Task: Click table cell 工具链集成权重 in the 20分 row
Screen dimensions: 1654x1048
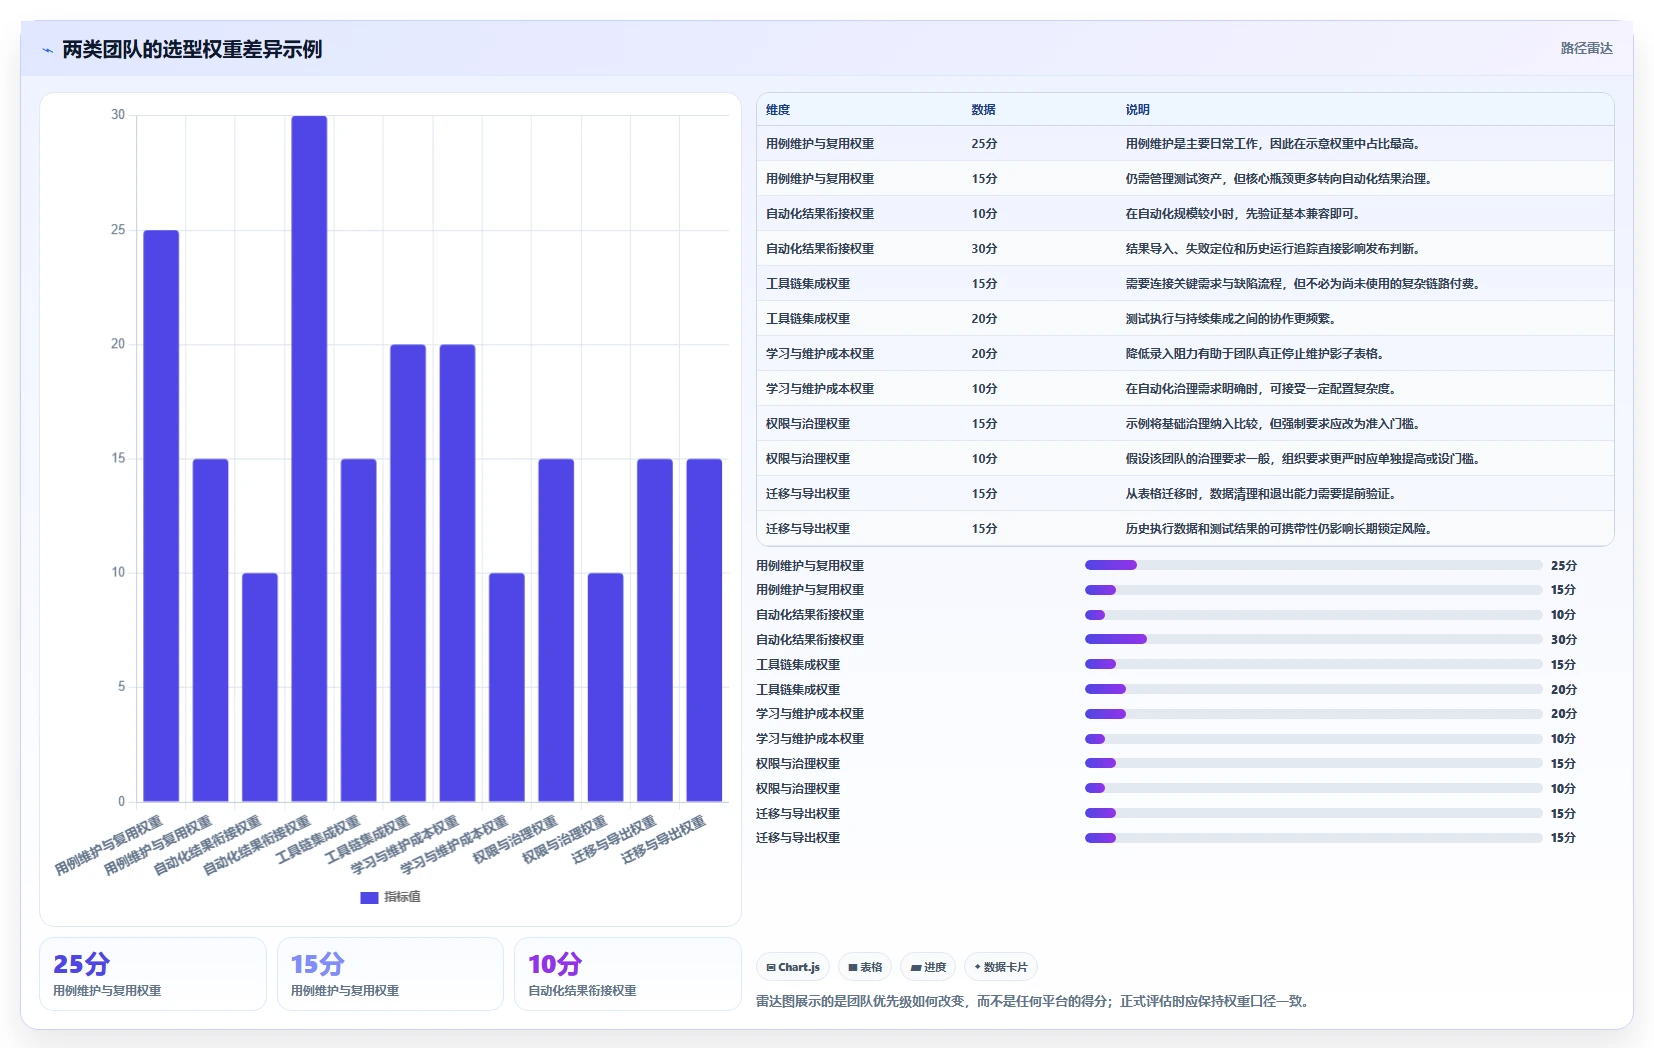Action: [808, 319]
